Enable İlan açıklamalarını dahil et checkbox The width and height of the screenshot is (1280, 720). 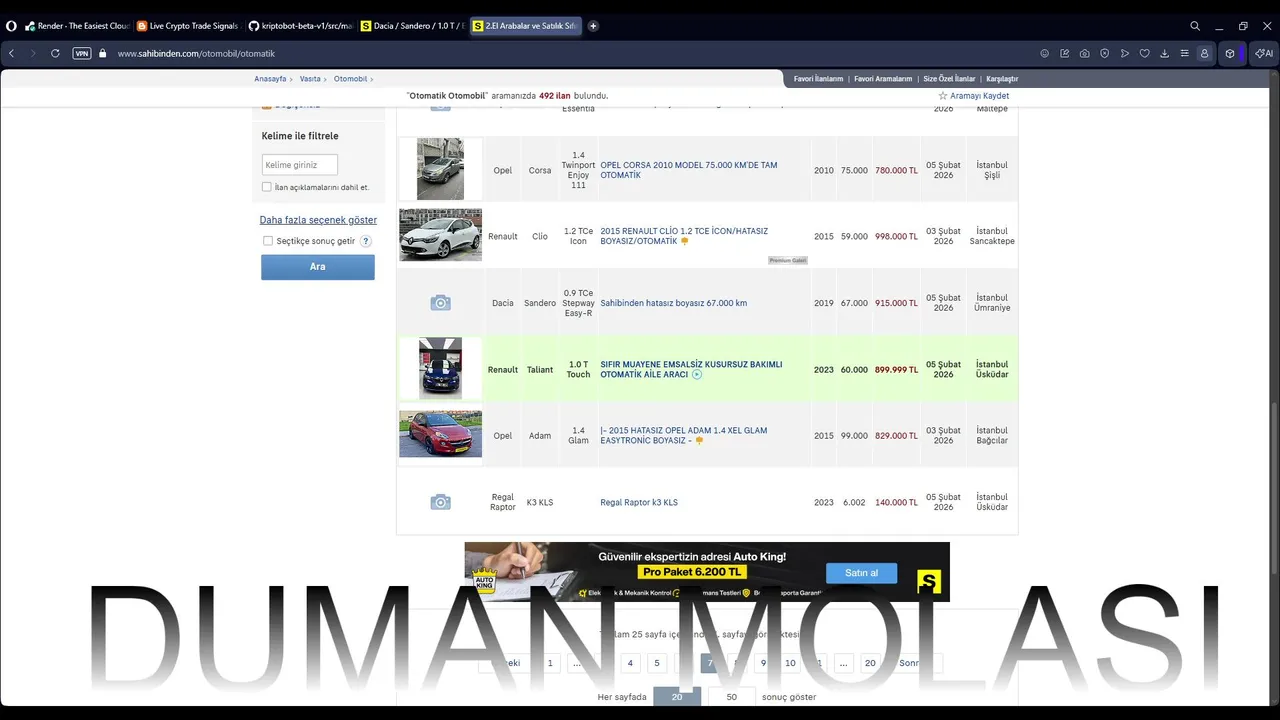(x=267, y=187)
